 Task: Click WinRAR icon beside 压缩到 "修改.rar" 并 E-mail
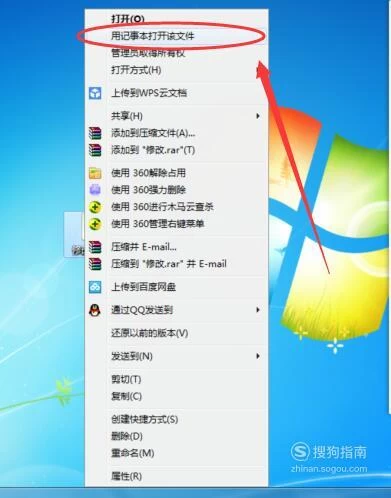pos(95,264)
